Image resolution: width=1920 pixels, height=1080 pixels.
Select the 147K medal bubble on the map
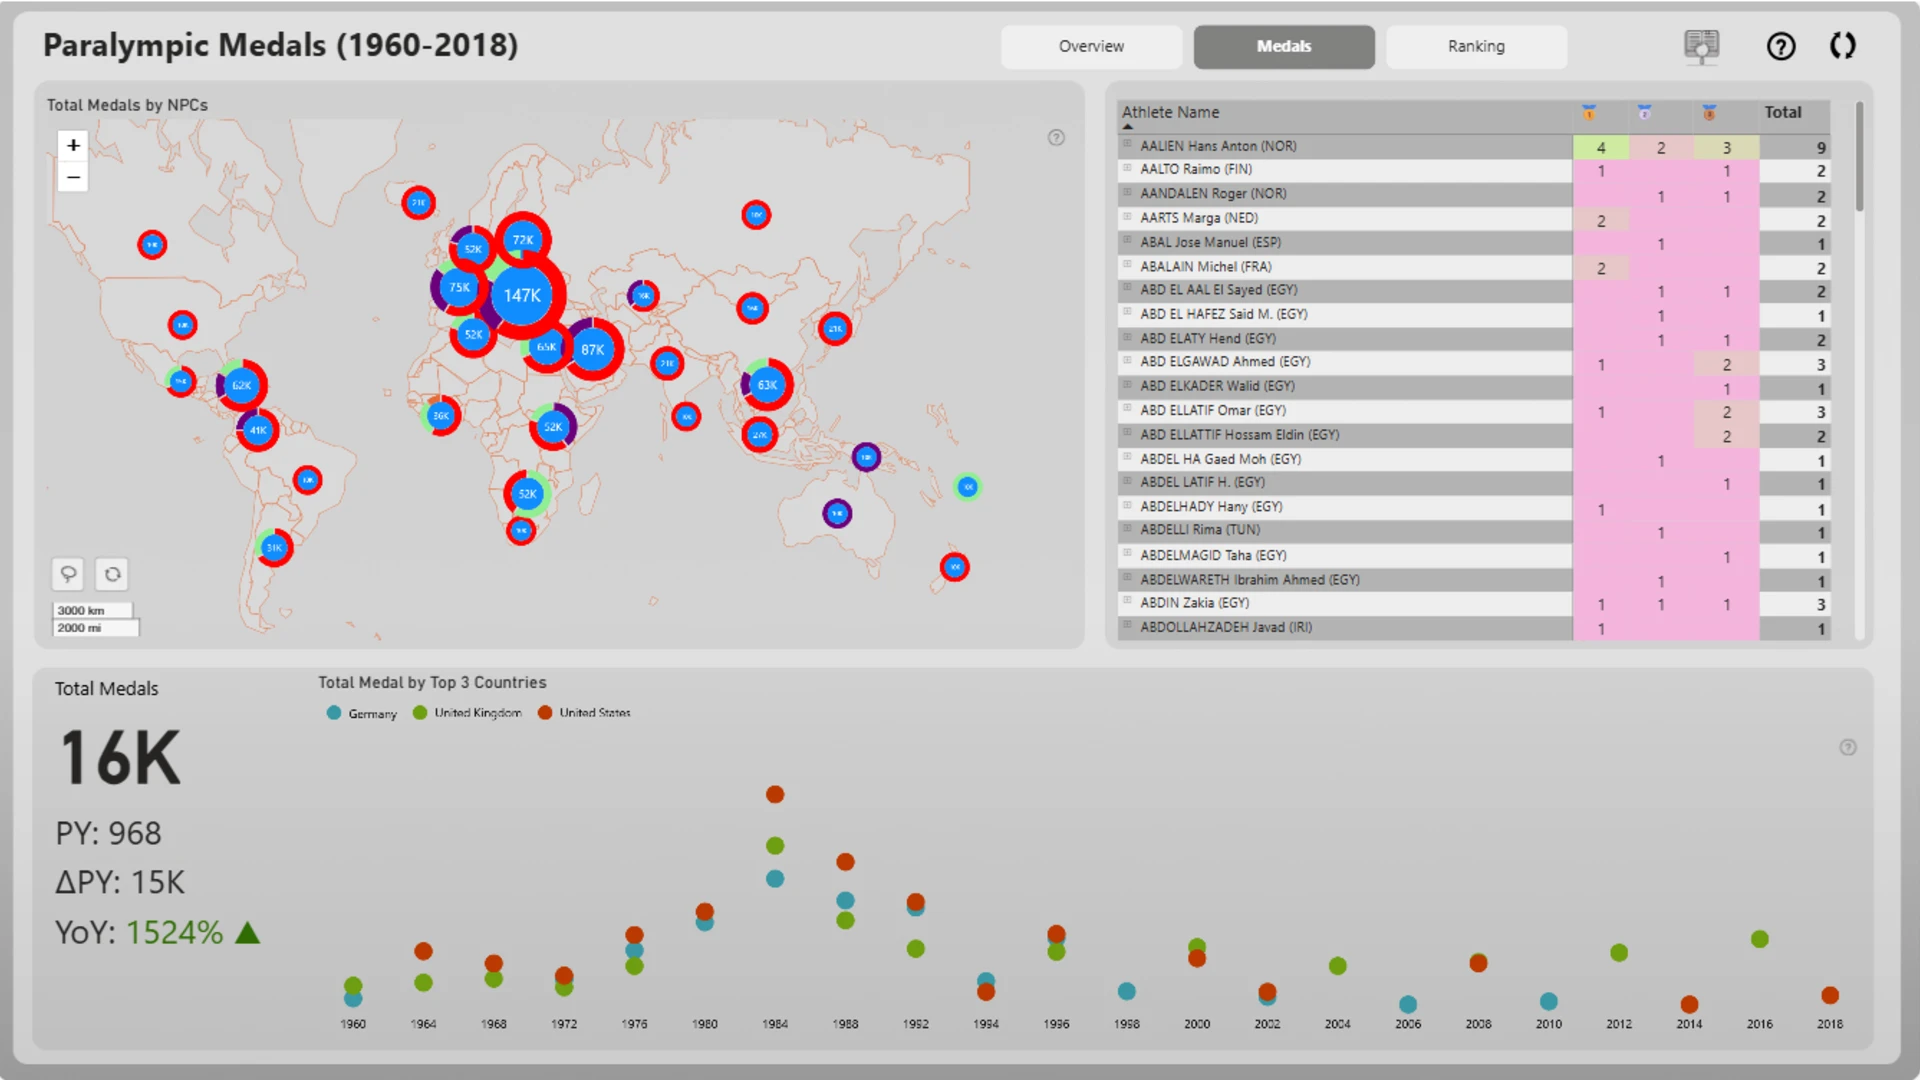[522, 295]
